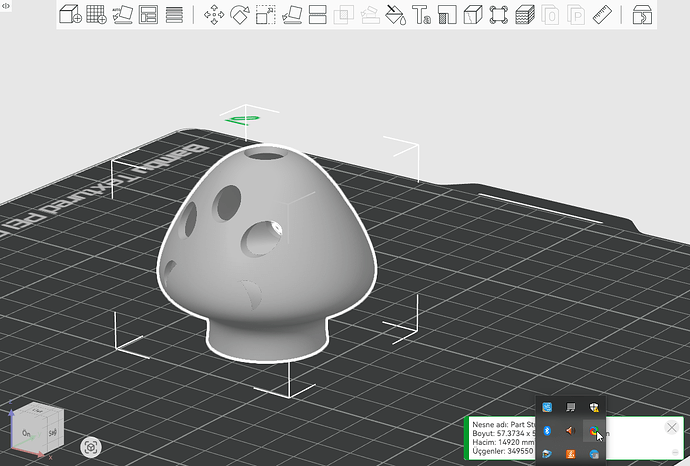Activate the Rotate tool
The width and height of the screenshot is (690, 466).
coord(240,15)
